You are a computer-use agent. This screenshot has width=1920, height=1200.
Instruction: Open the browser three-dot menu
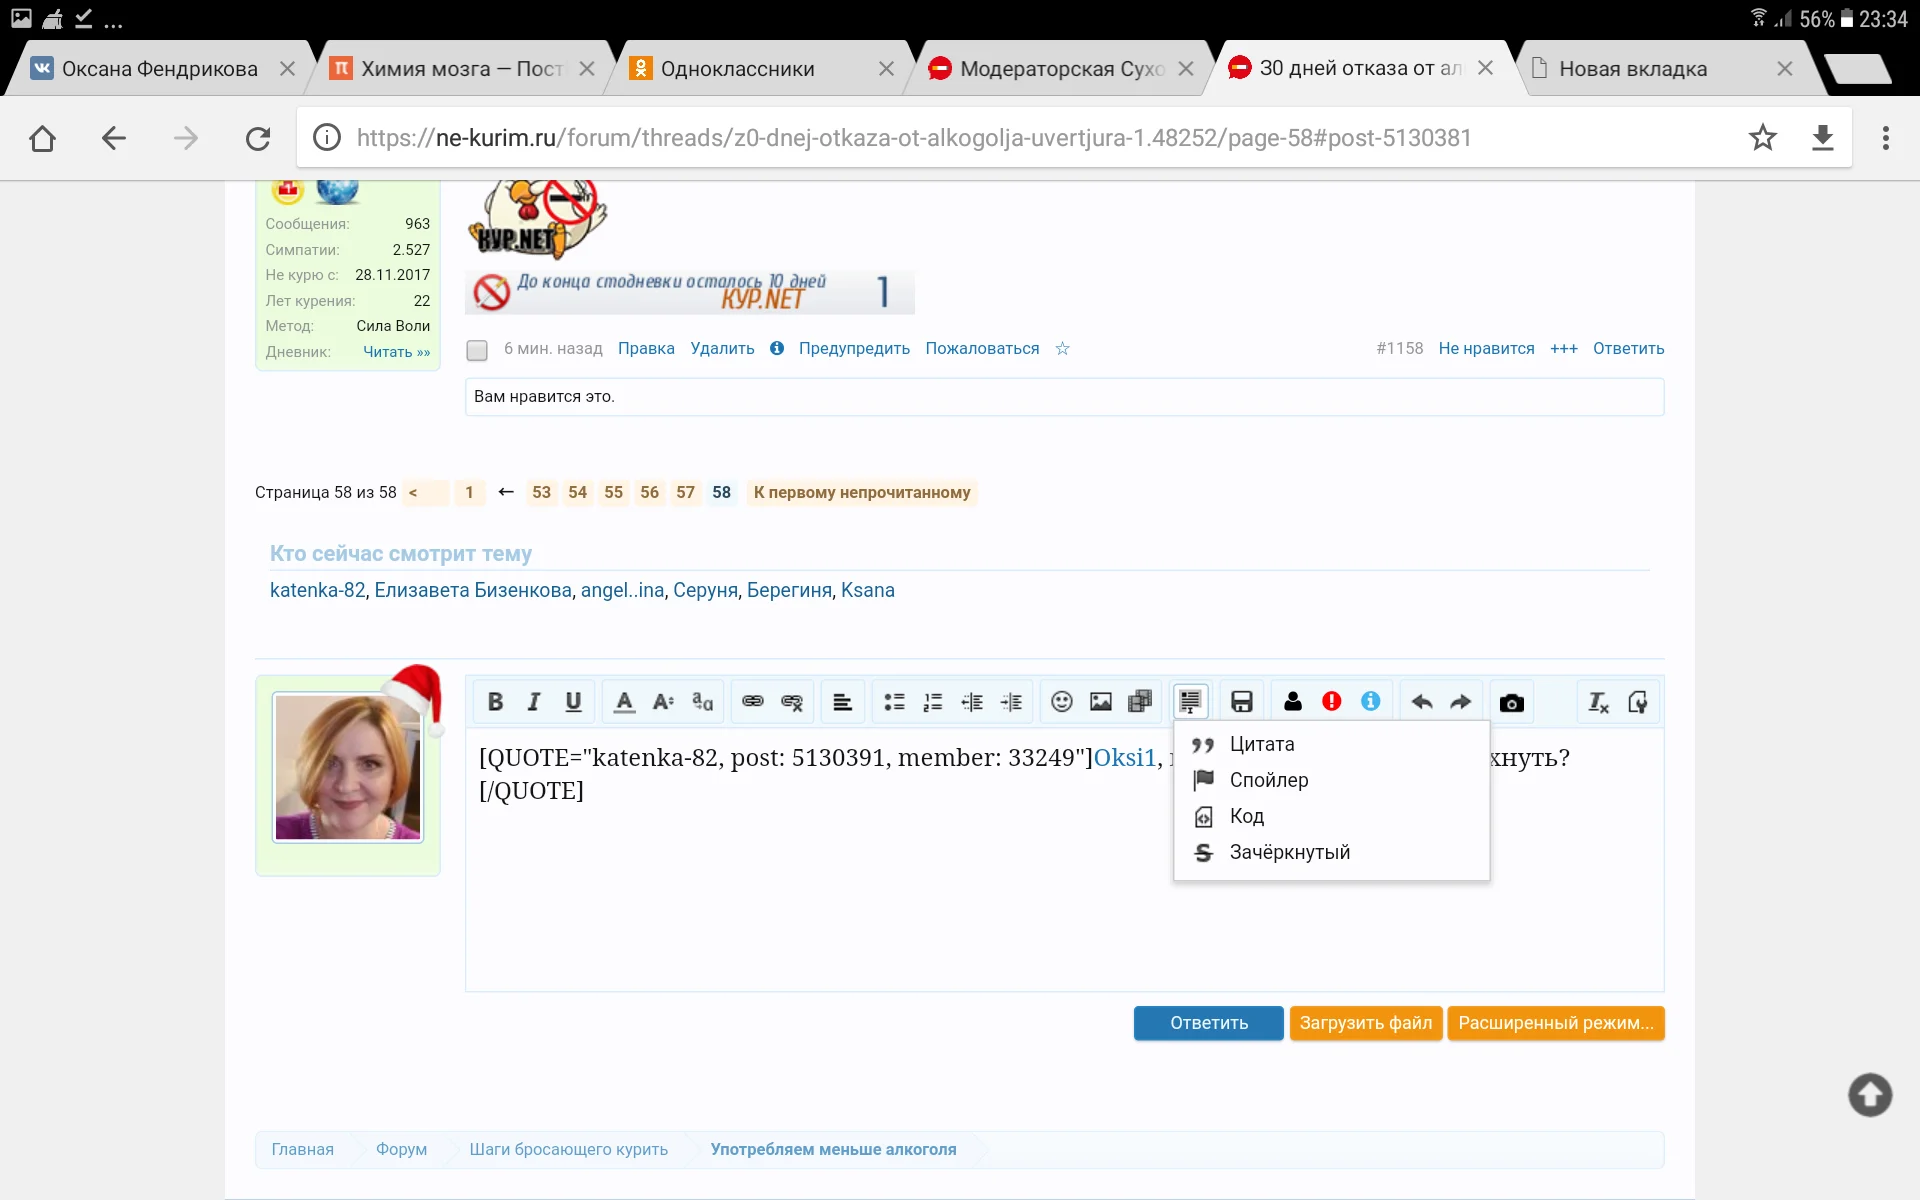(1888, 138)
